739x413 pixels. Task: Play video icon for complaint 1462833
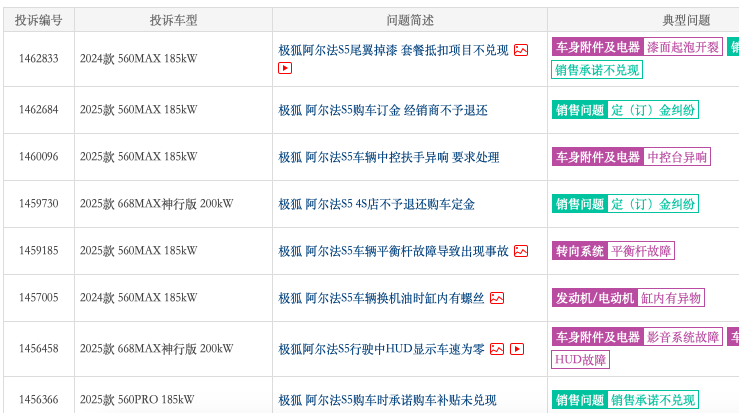point(285,68)
